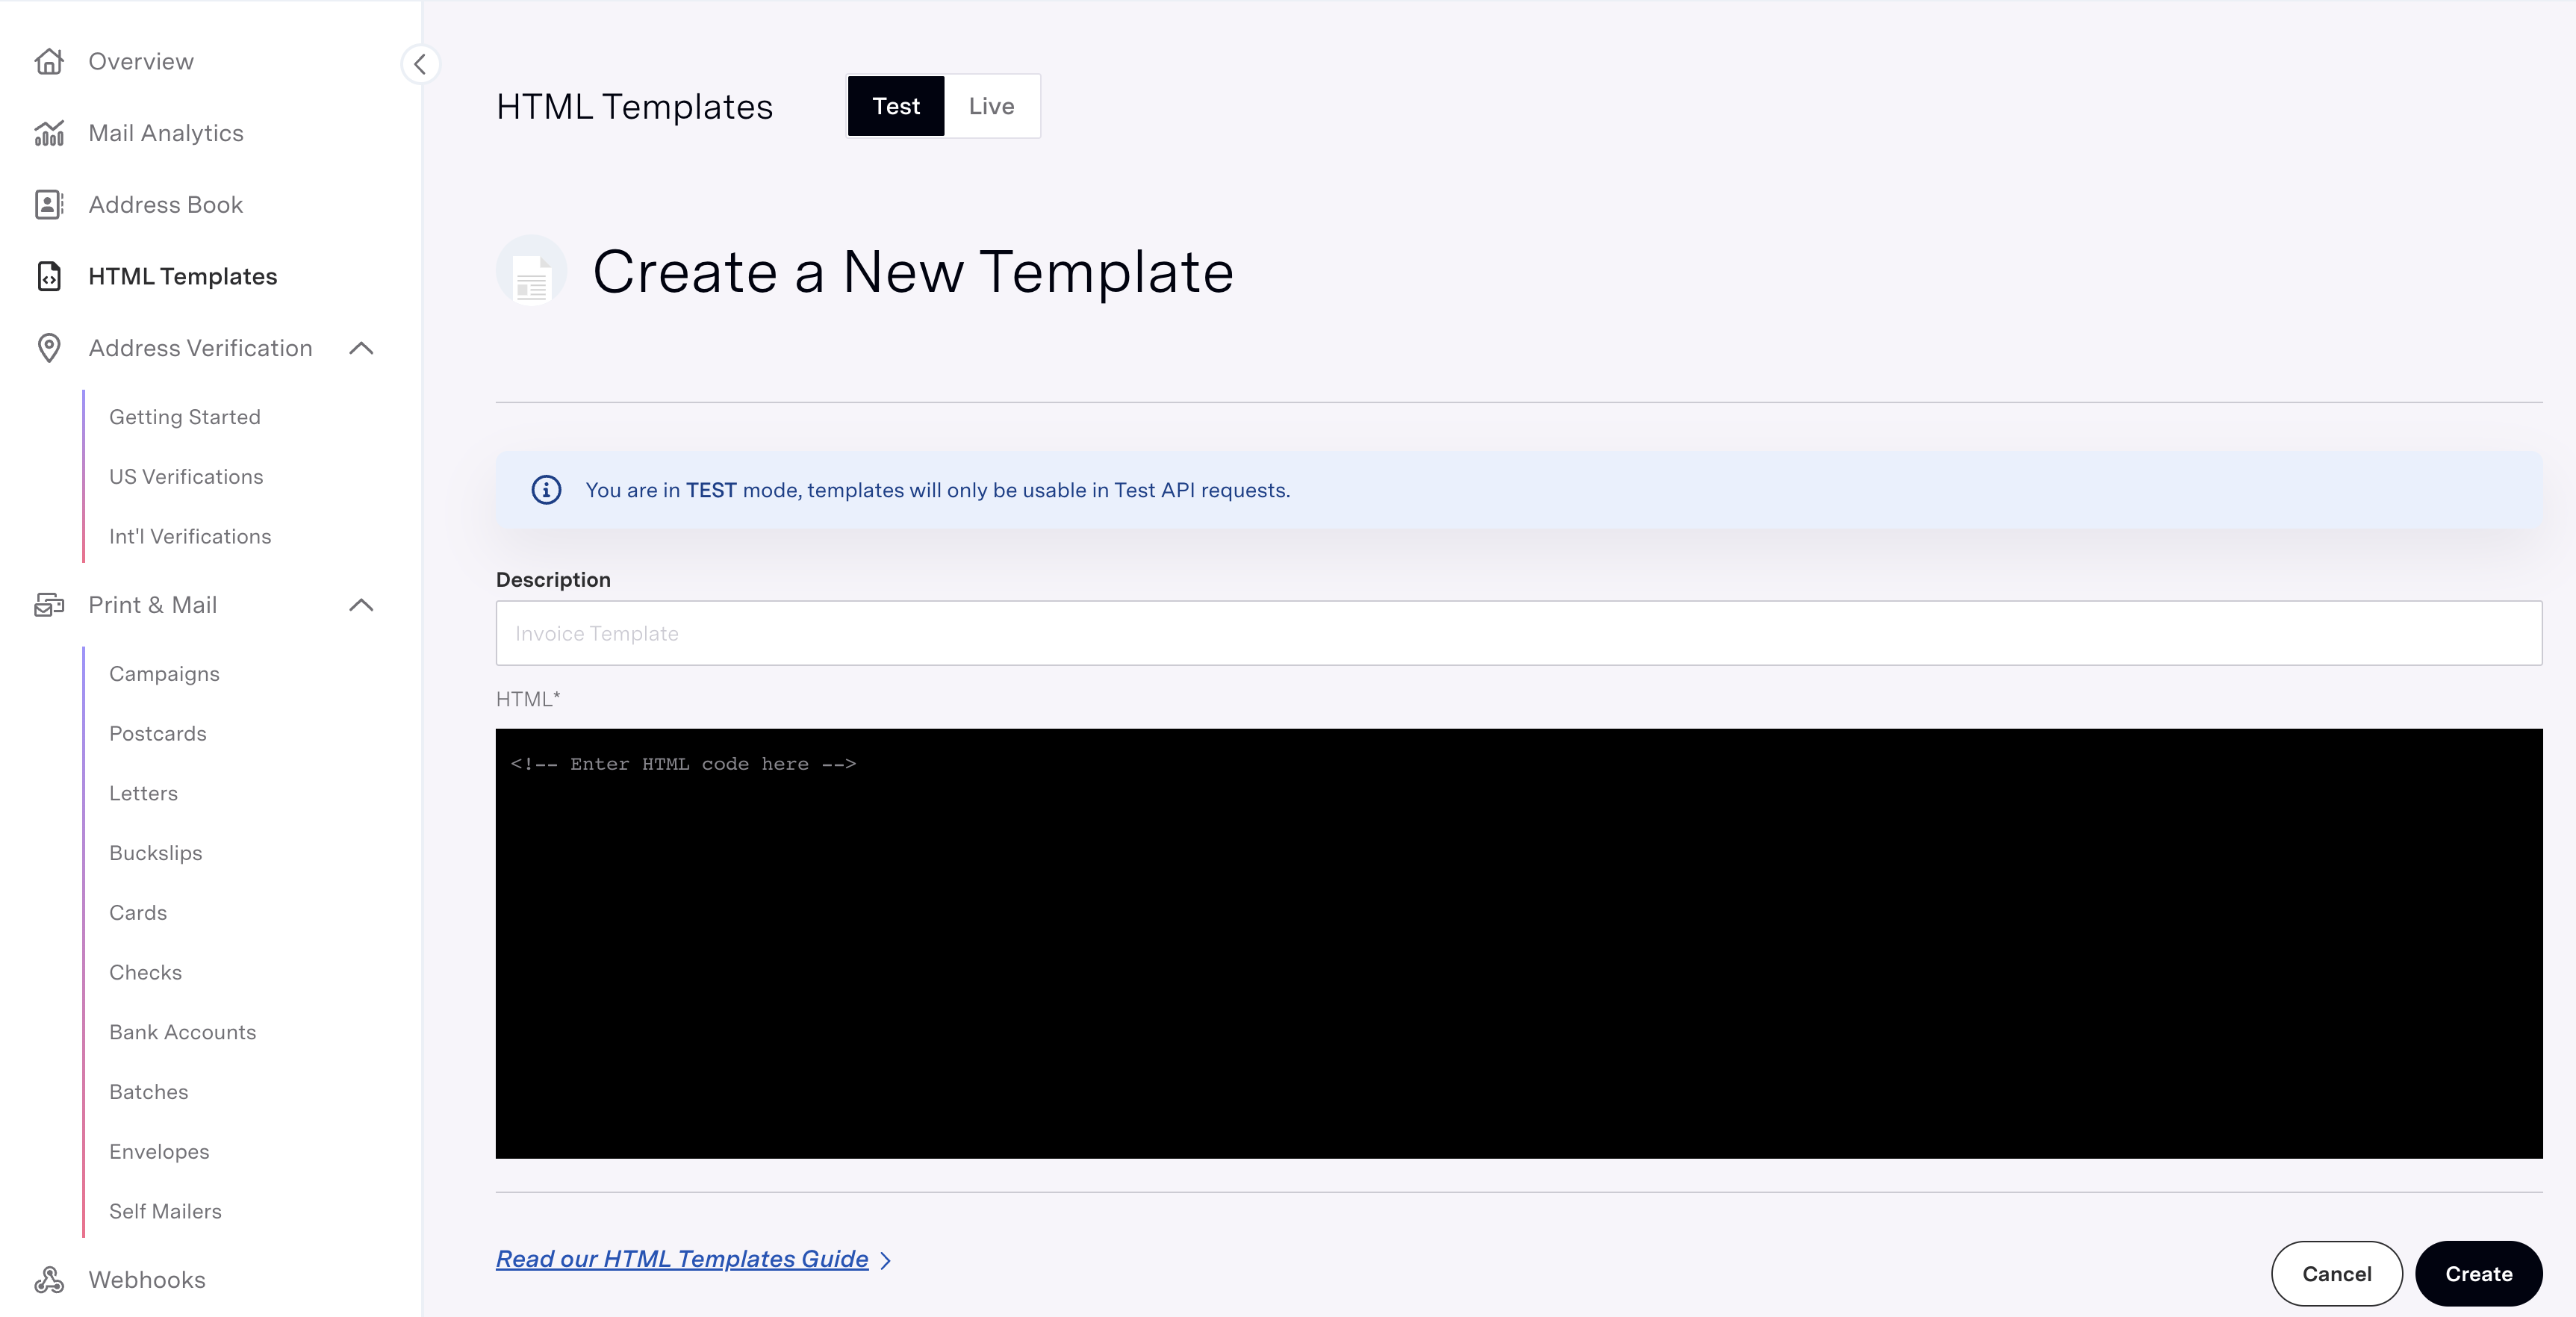Click the Webhooks icon

coord(49,1280)
